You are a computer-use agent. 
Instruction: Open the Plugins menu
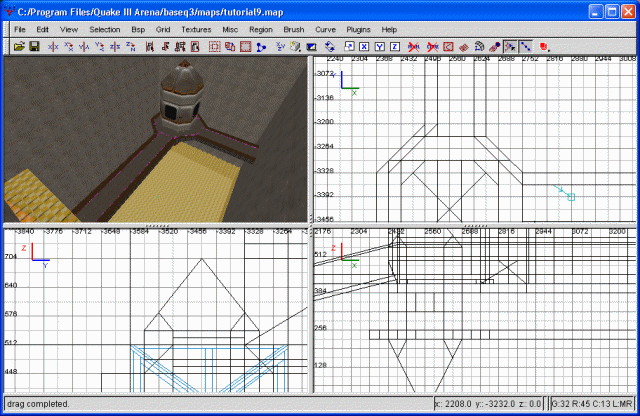point(358,29)
